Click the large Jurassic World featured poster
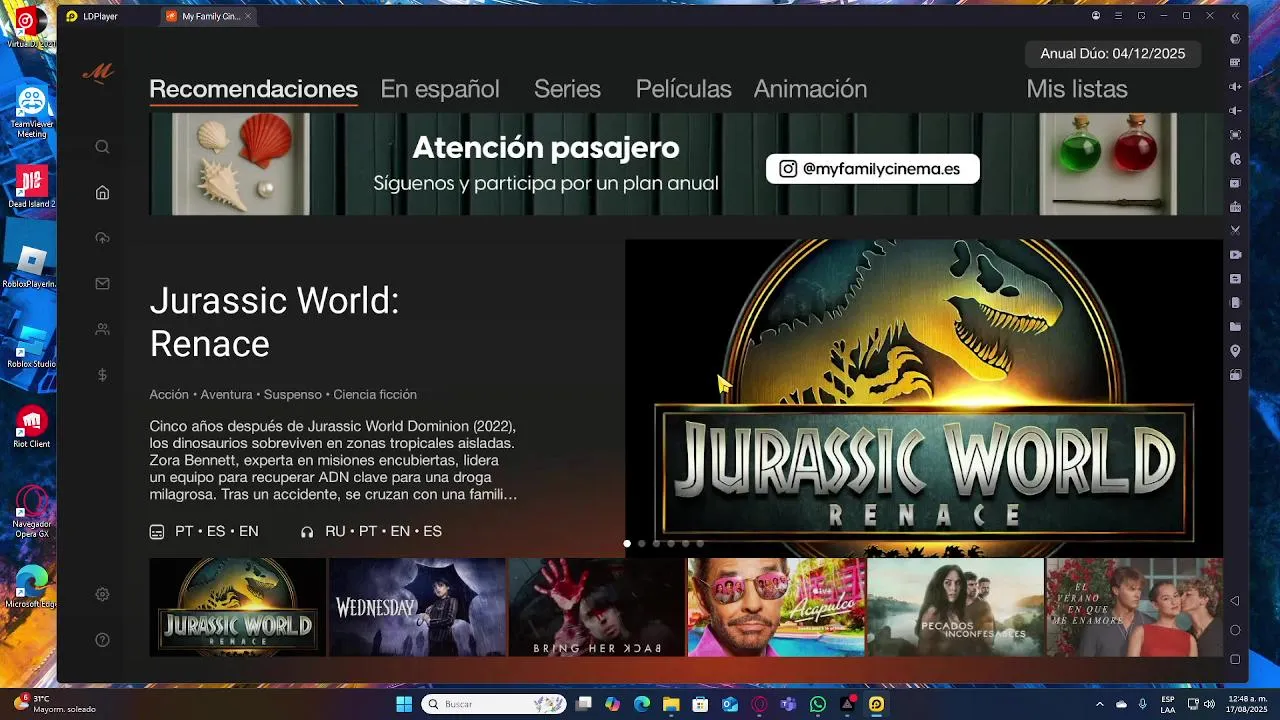This screenshot has width=1280, height=720. pos(924,397)
